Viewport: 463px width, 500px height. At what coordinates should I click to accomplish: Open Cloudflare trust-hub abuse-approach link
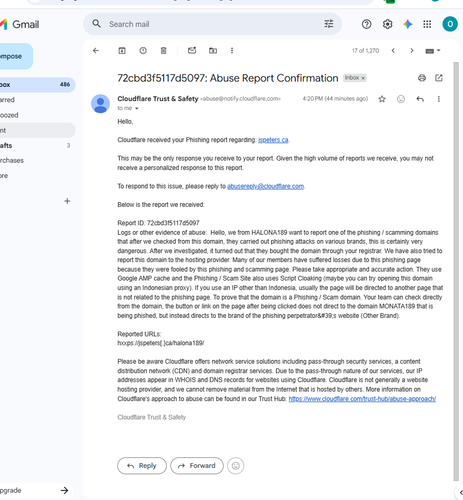(x=362, y=399)
